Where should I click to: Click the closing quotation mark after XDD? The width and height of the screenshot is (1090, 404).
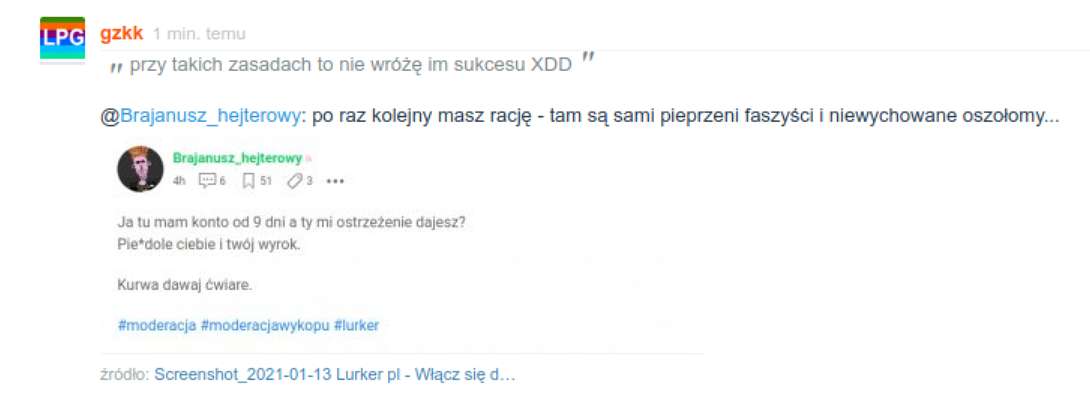click(588, 59)
